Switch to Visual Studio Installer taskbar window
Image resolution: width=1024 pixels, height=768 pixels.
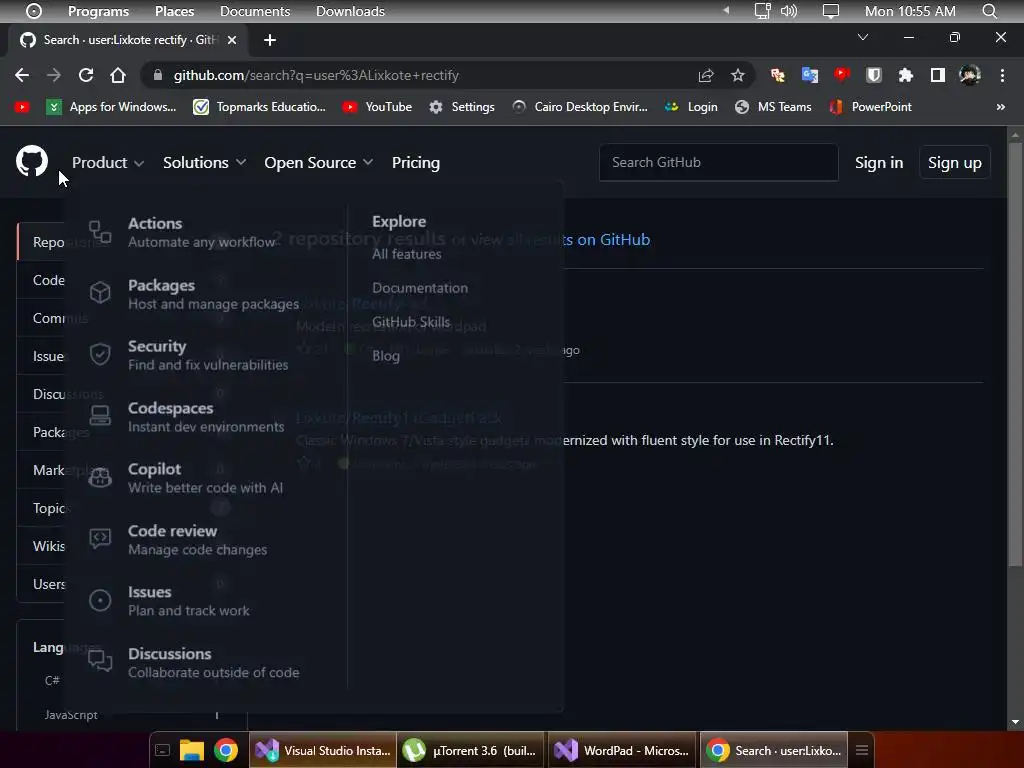323,750
